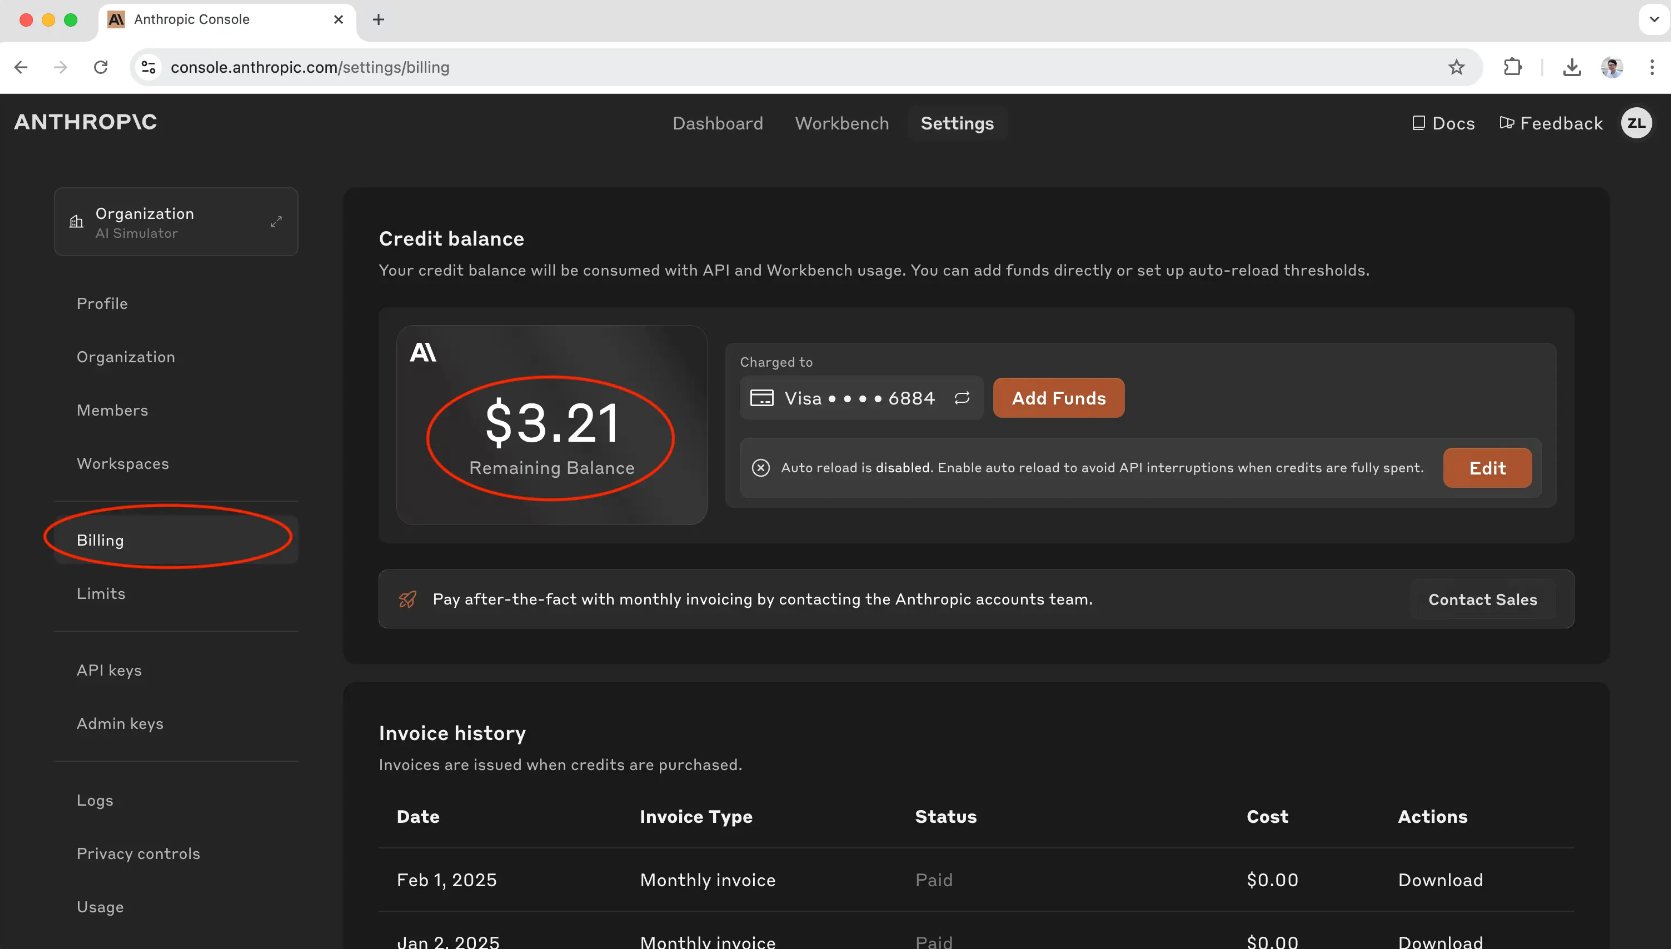Open Organization settings in sidebar
1671x949 pixels.
pos(126,357)
